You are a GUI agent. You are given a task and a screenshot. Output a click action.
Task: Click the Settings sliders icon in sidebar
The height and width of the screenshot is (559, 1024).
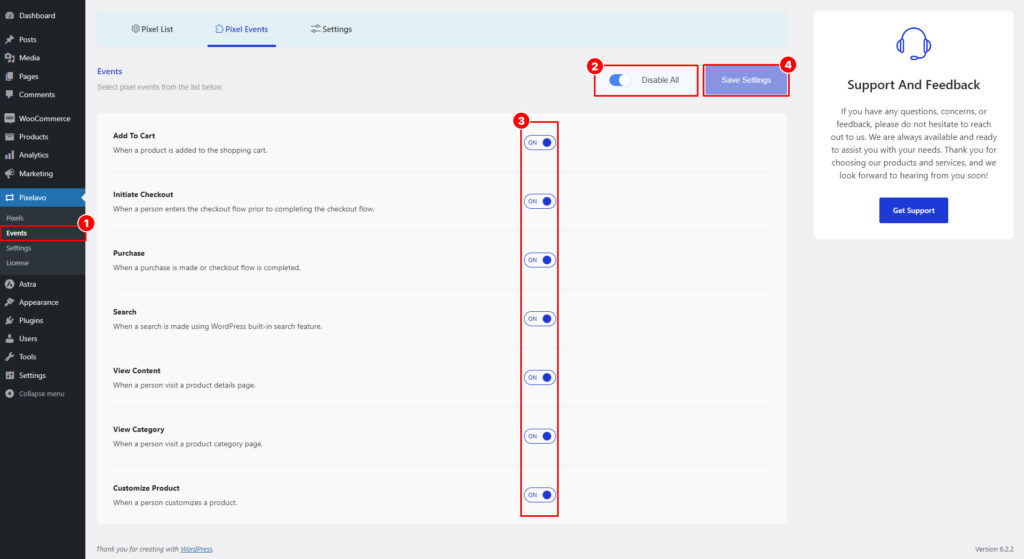[9, 375]
